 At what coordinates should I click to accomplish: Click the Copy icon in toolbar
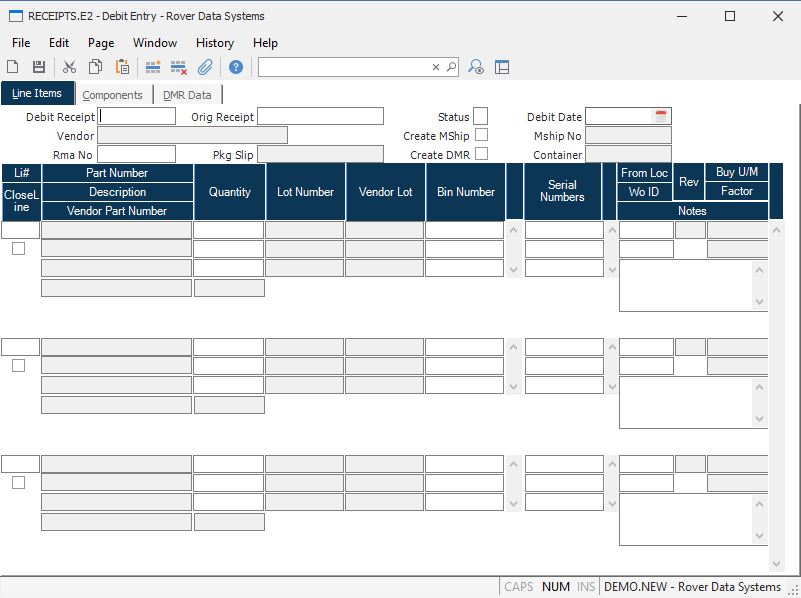coord(95,67)
